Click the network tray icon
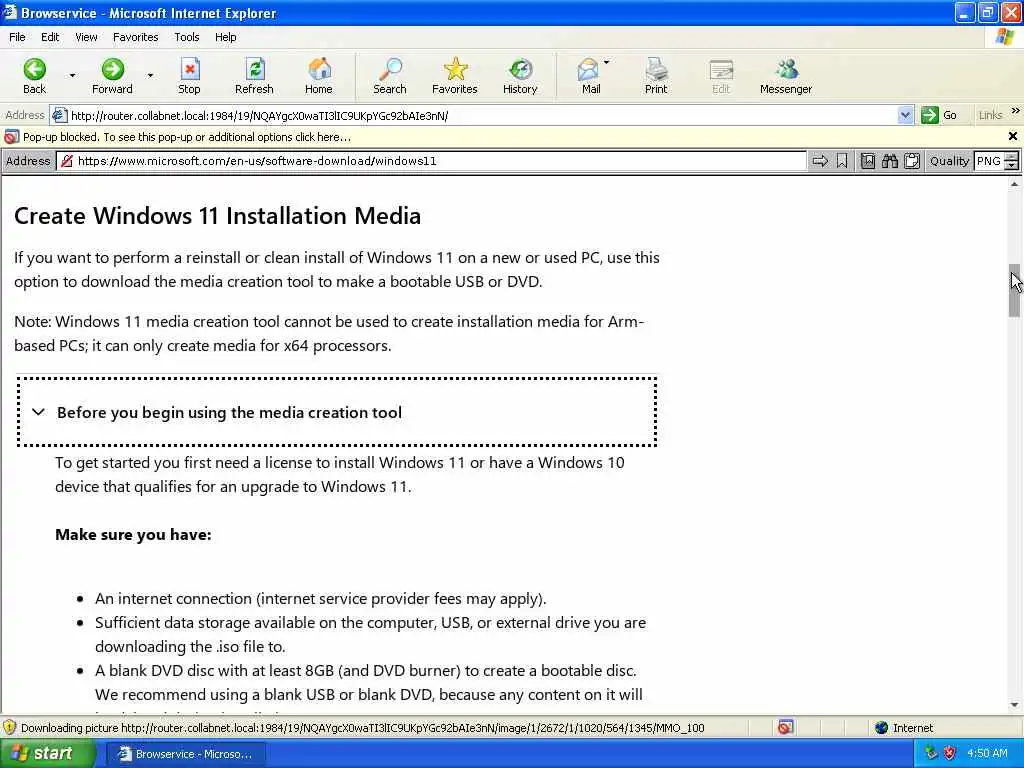 [931, 753]
